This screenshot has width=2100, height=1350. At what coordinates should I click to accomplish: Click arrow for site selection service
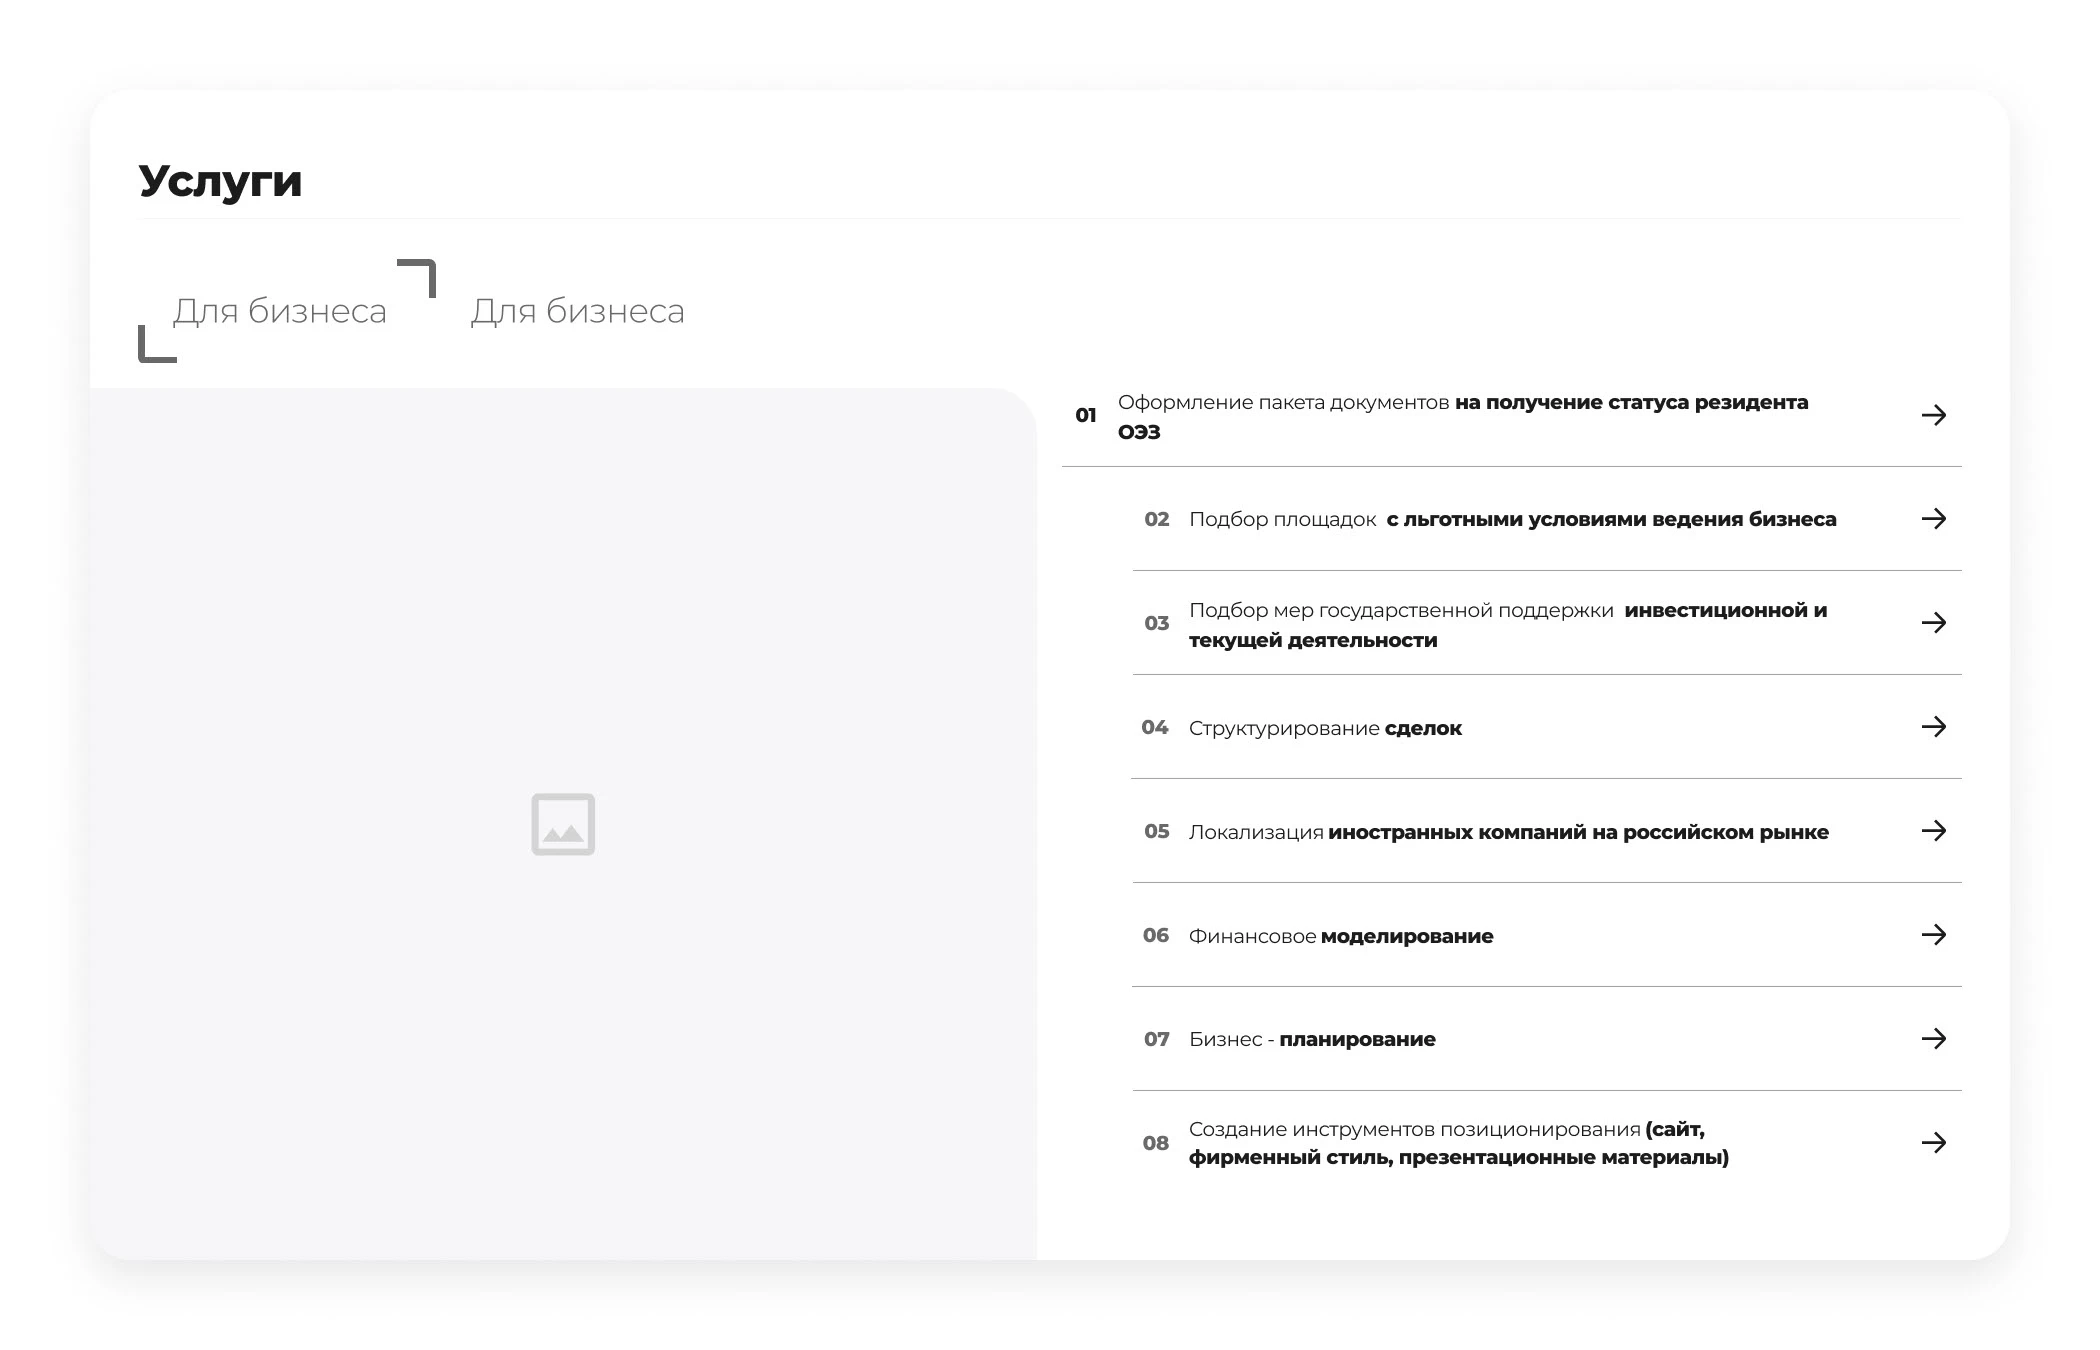1933,519
